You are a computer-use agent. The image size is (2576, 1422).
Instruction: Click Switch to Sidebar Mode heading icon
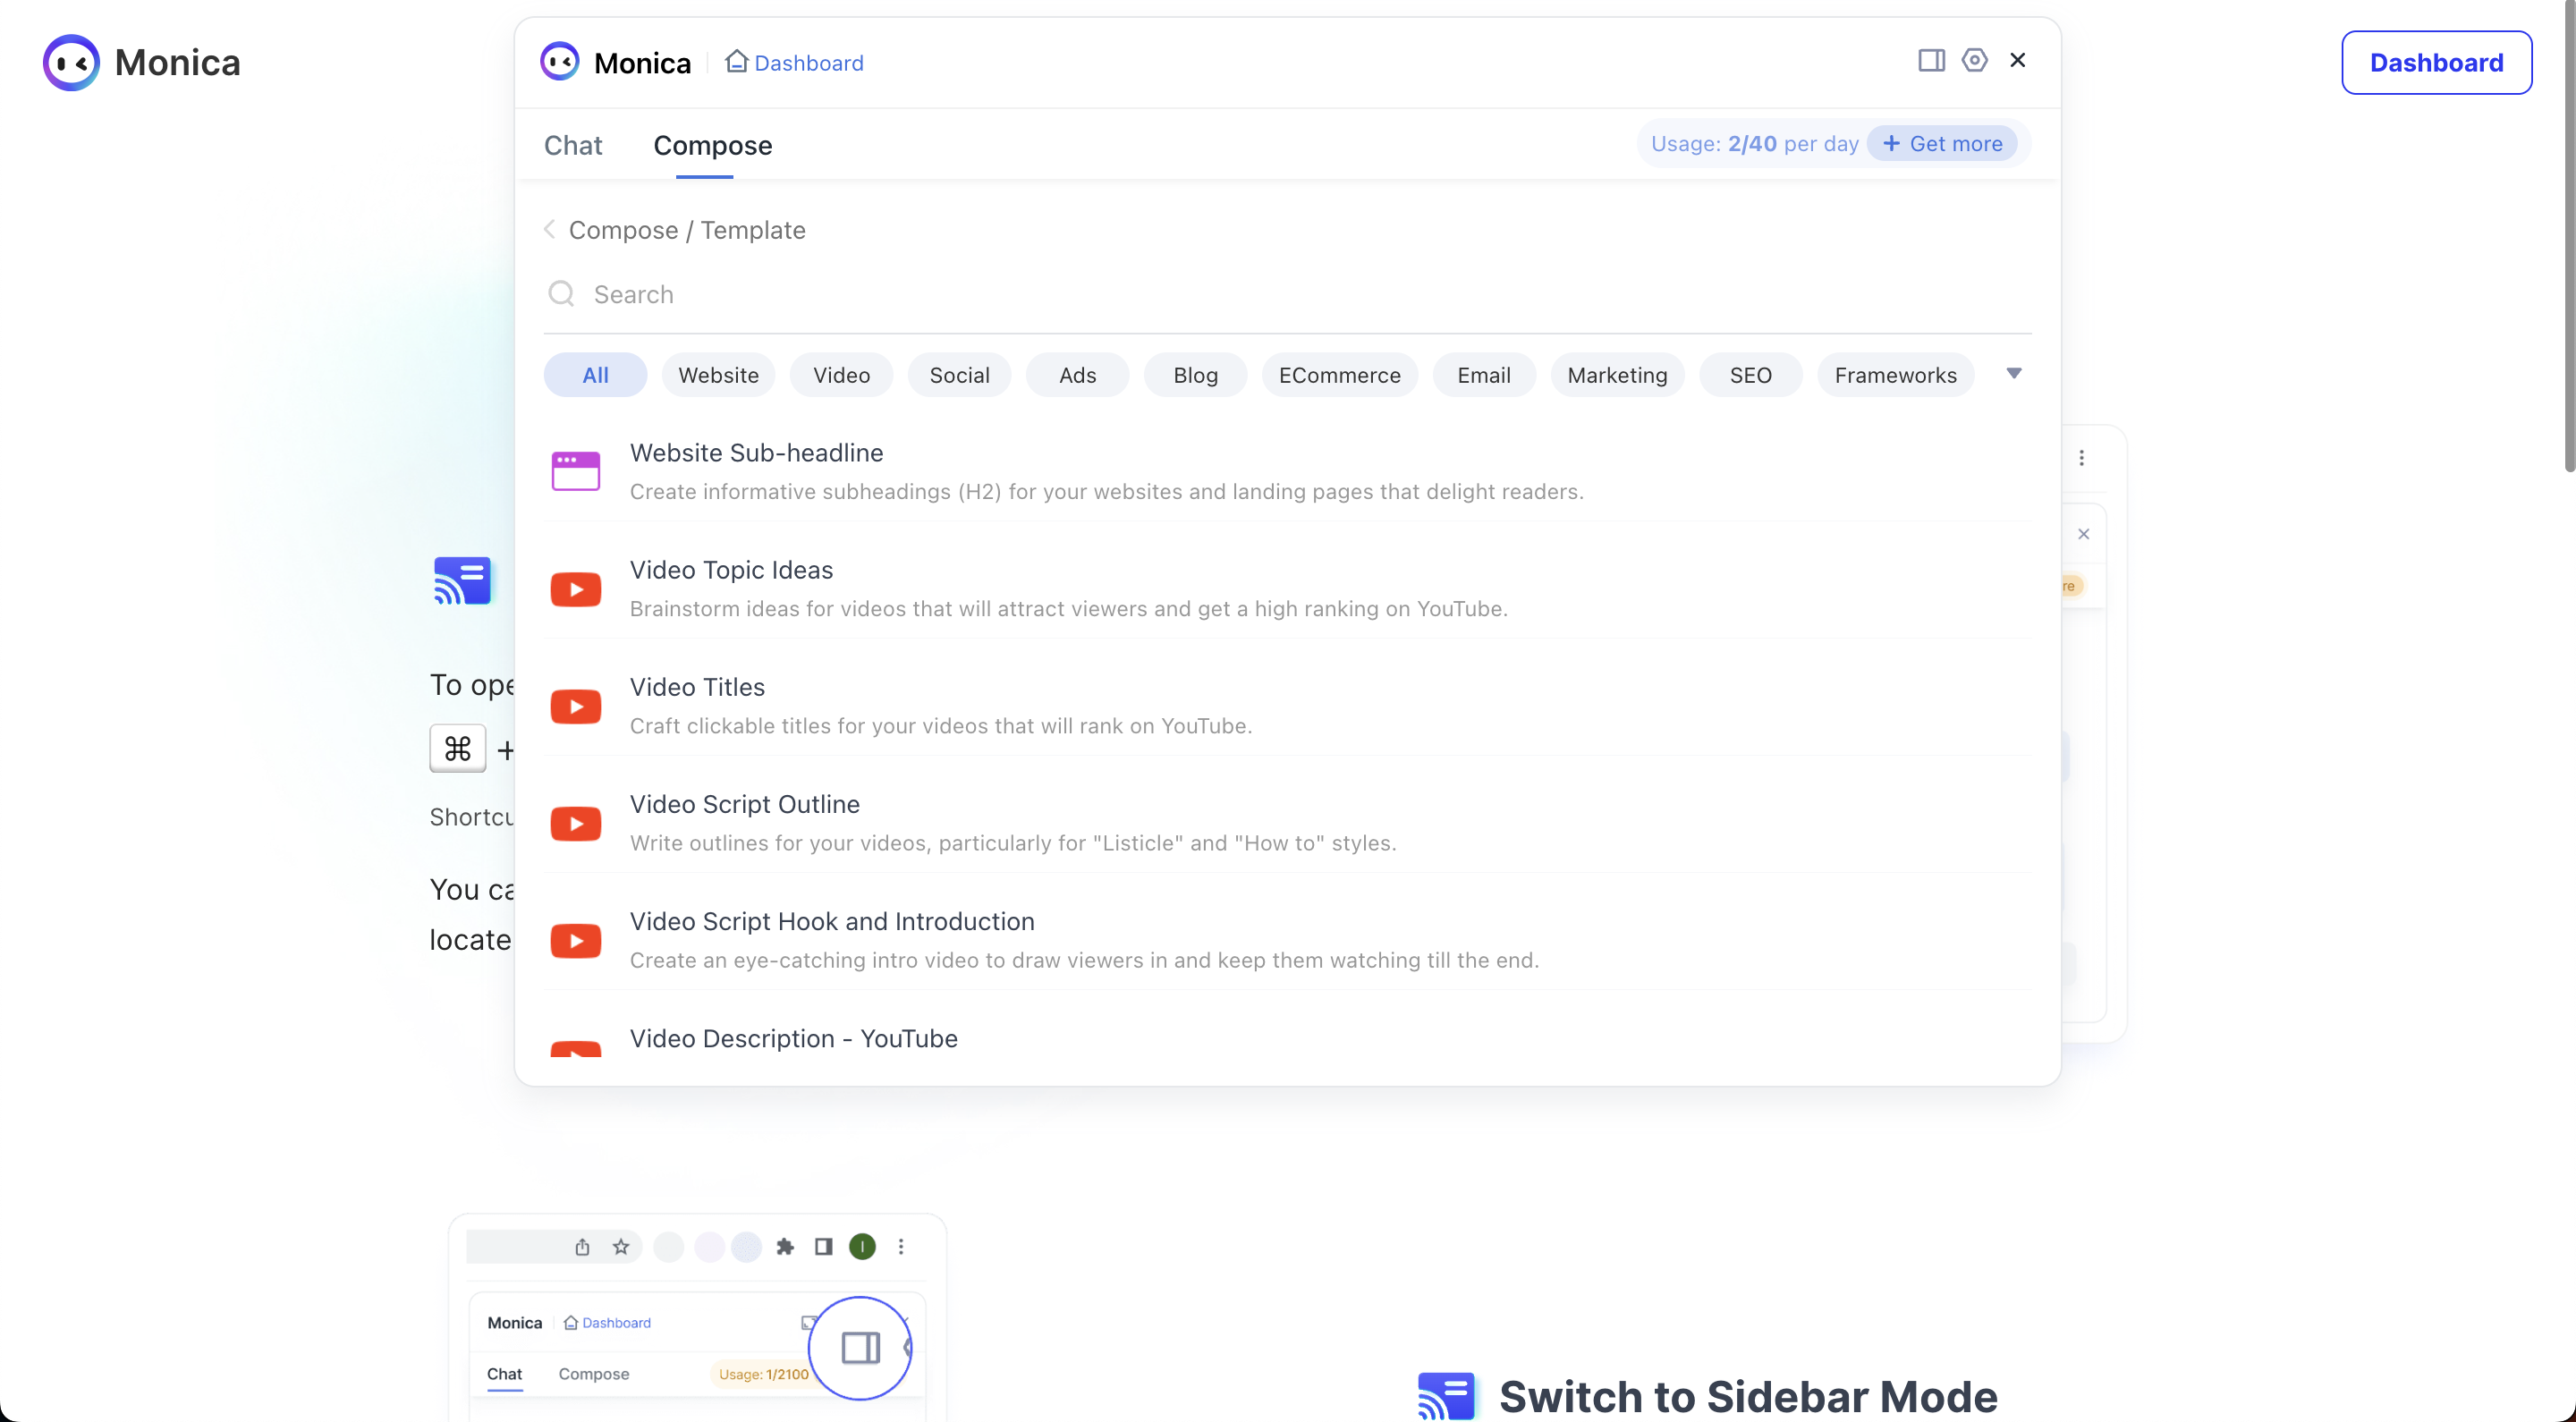point(1446,1395)
